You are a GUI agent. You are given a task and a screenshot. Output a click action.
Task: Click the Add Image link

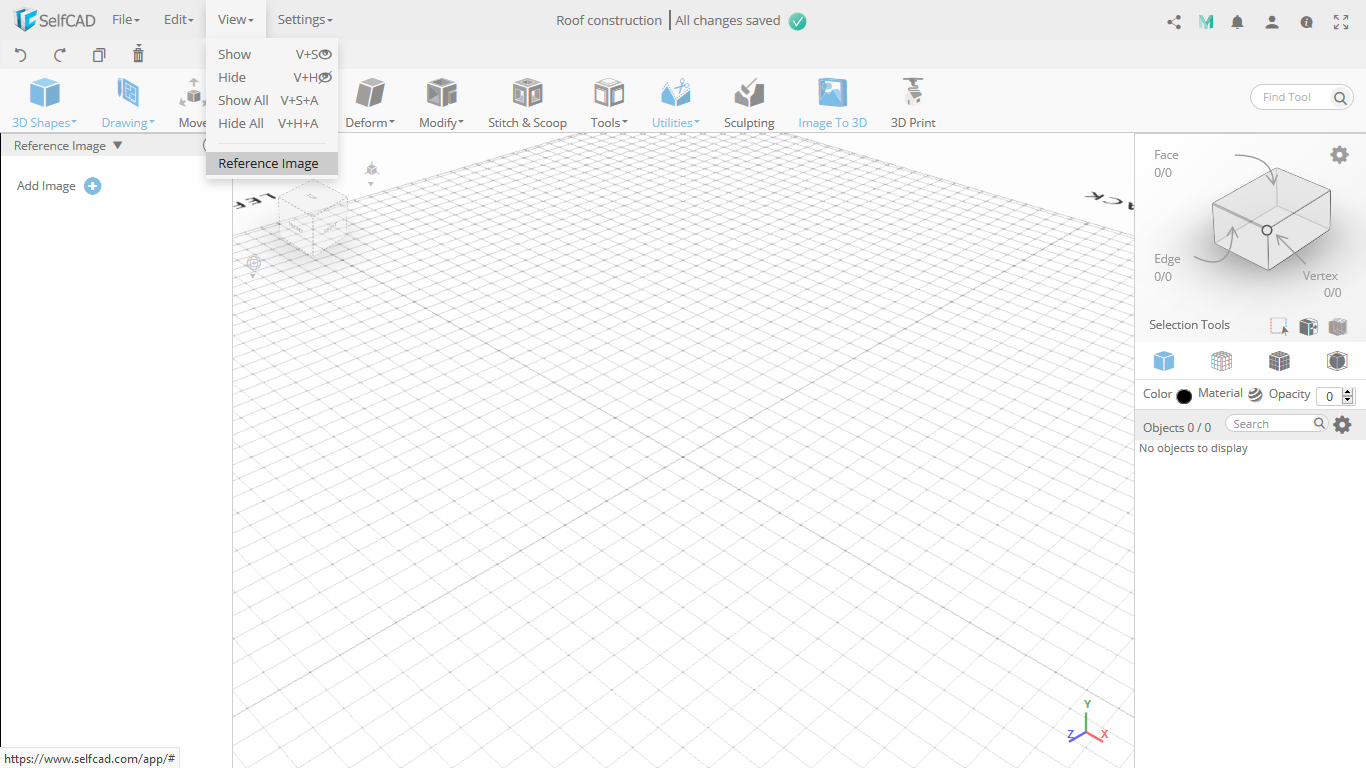46,186
